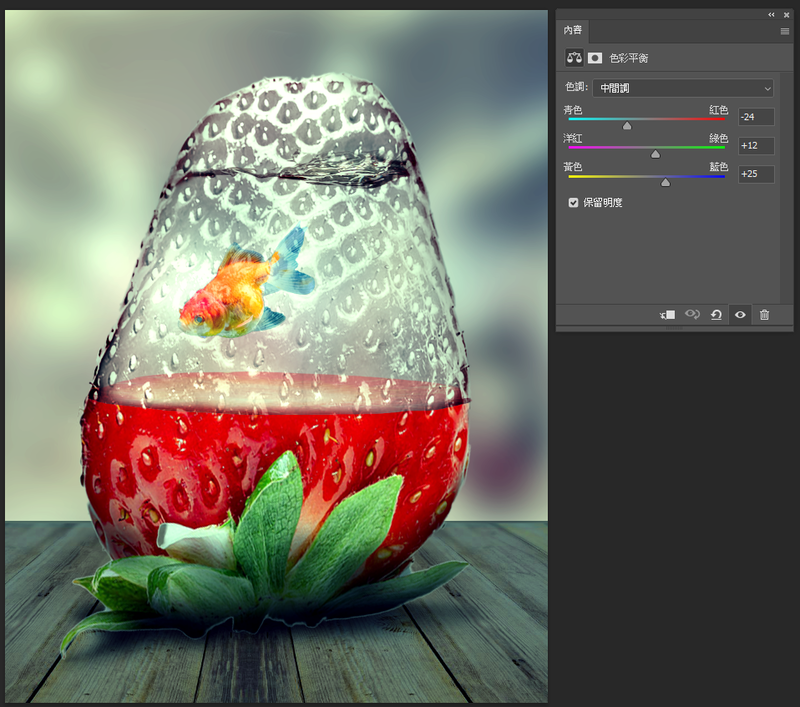Screen dimensions: 800x707
Task: Delete the adjustment layer with trash icon
Action: (765, 314)
